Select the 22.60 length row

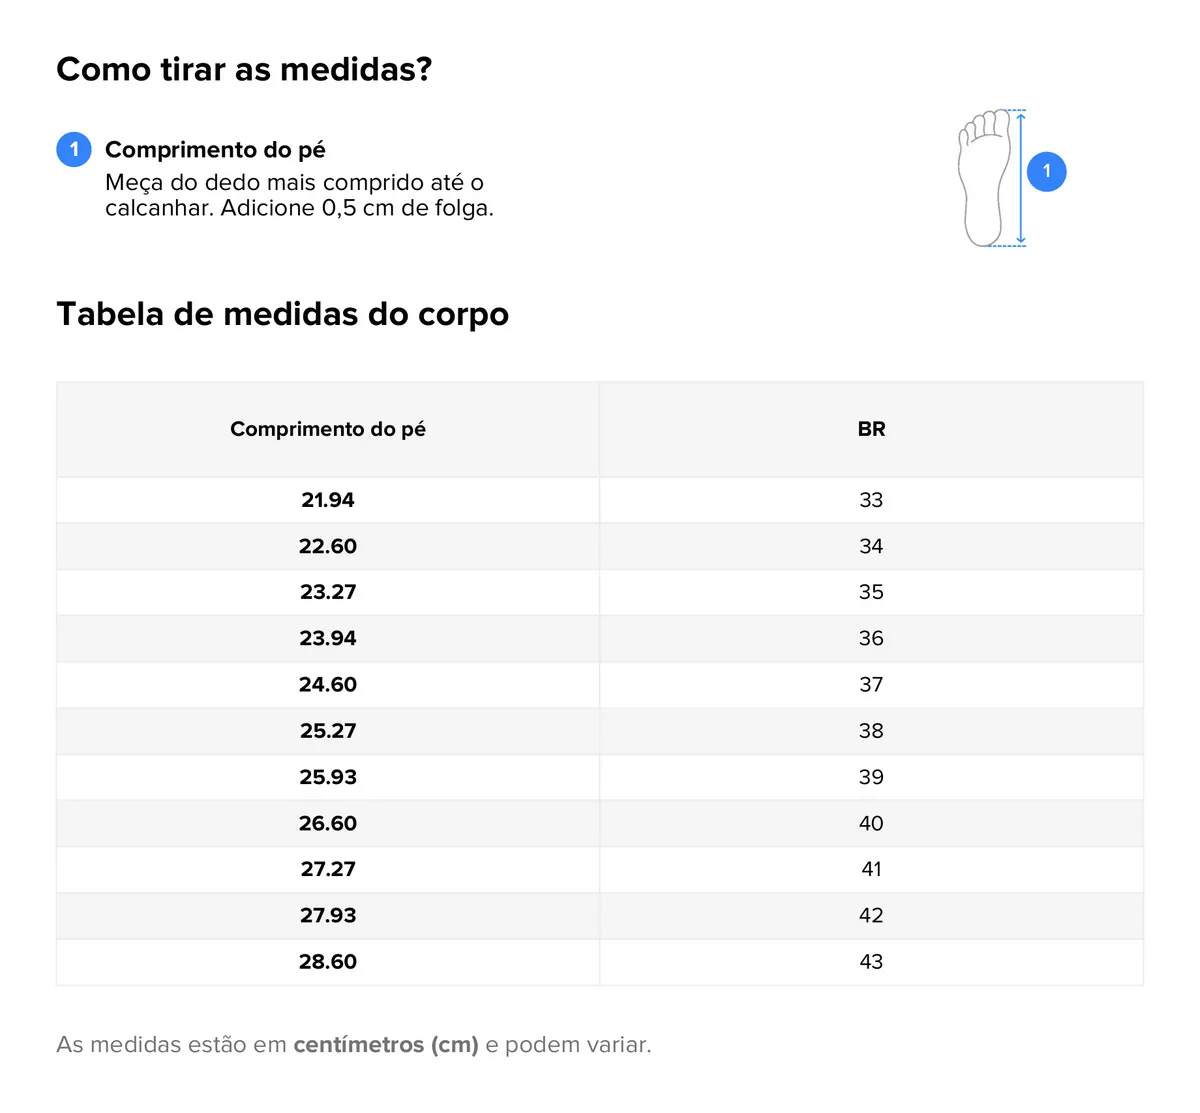click(x=600, y=546)
